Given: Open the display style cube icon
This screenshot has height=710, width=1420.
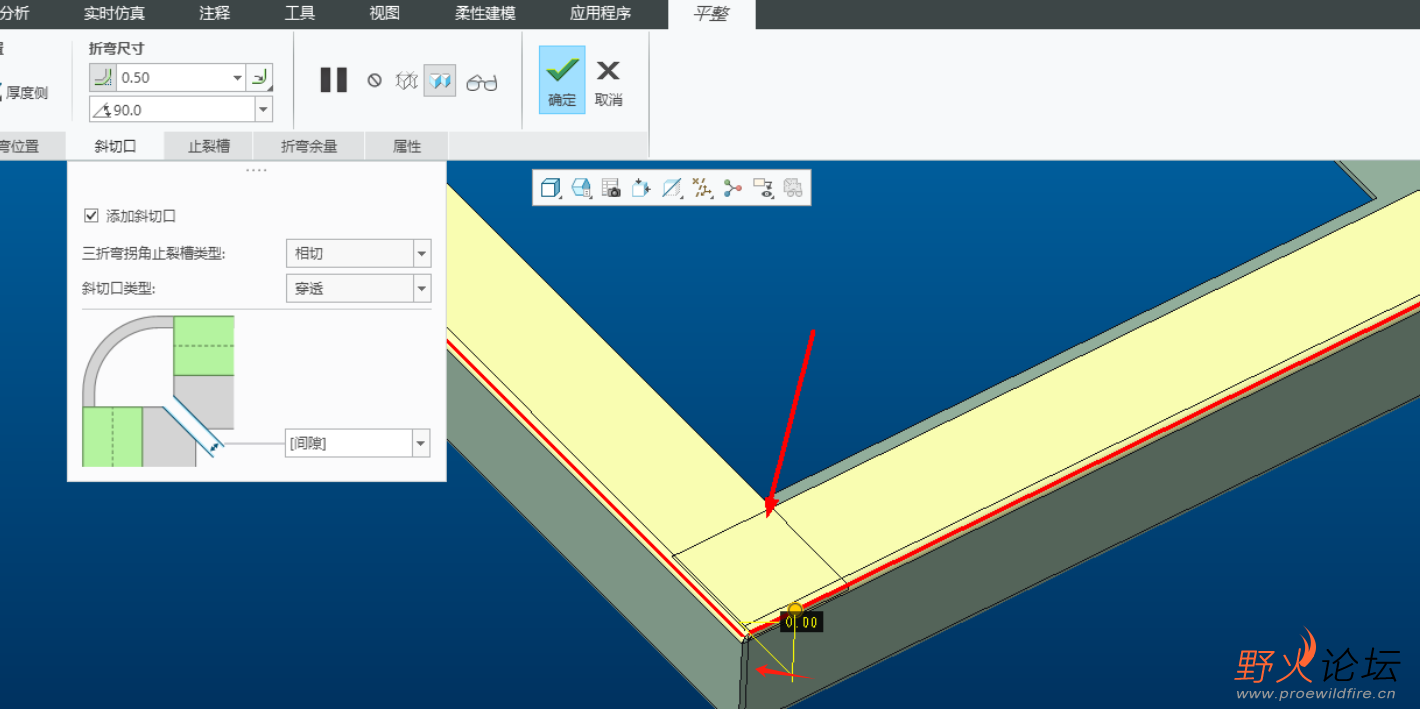Looking at the screenshot, I should pos(550,187).
